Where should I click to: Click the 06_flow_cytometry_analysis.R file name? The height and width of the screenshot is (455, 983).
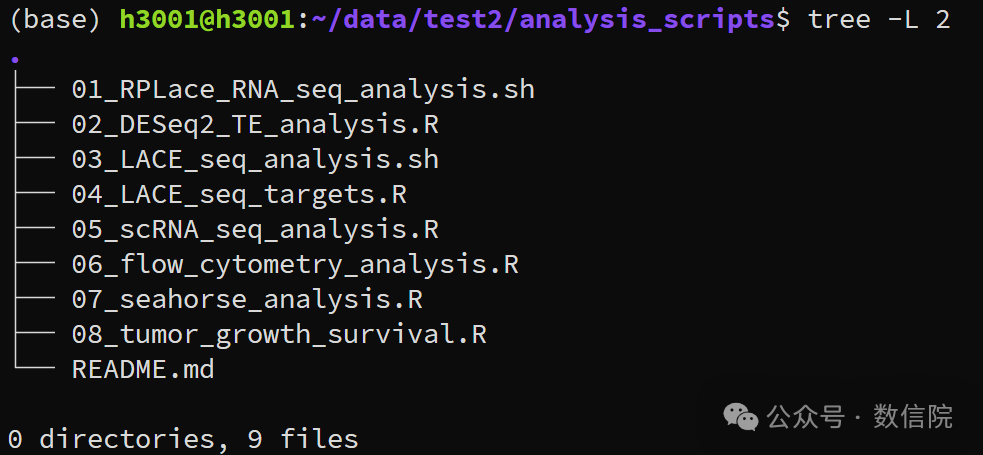295,264
